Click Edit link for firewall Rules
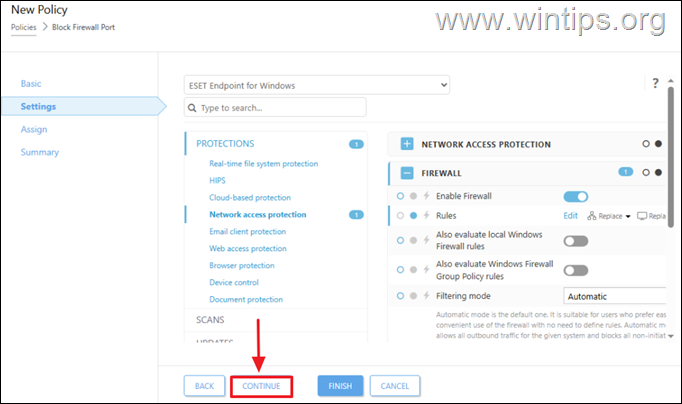 click(x=570, y=216)
